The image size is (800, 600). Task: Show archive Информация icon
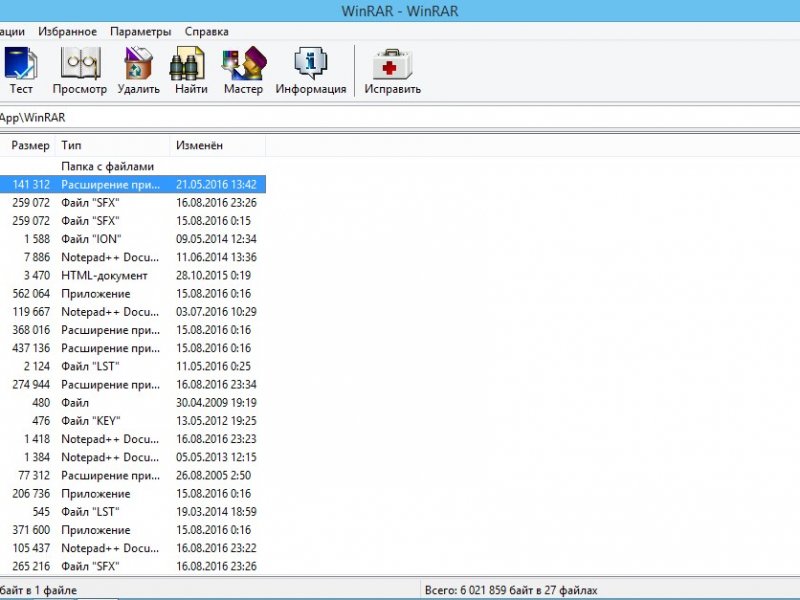[311, 70]
